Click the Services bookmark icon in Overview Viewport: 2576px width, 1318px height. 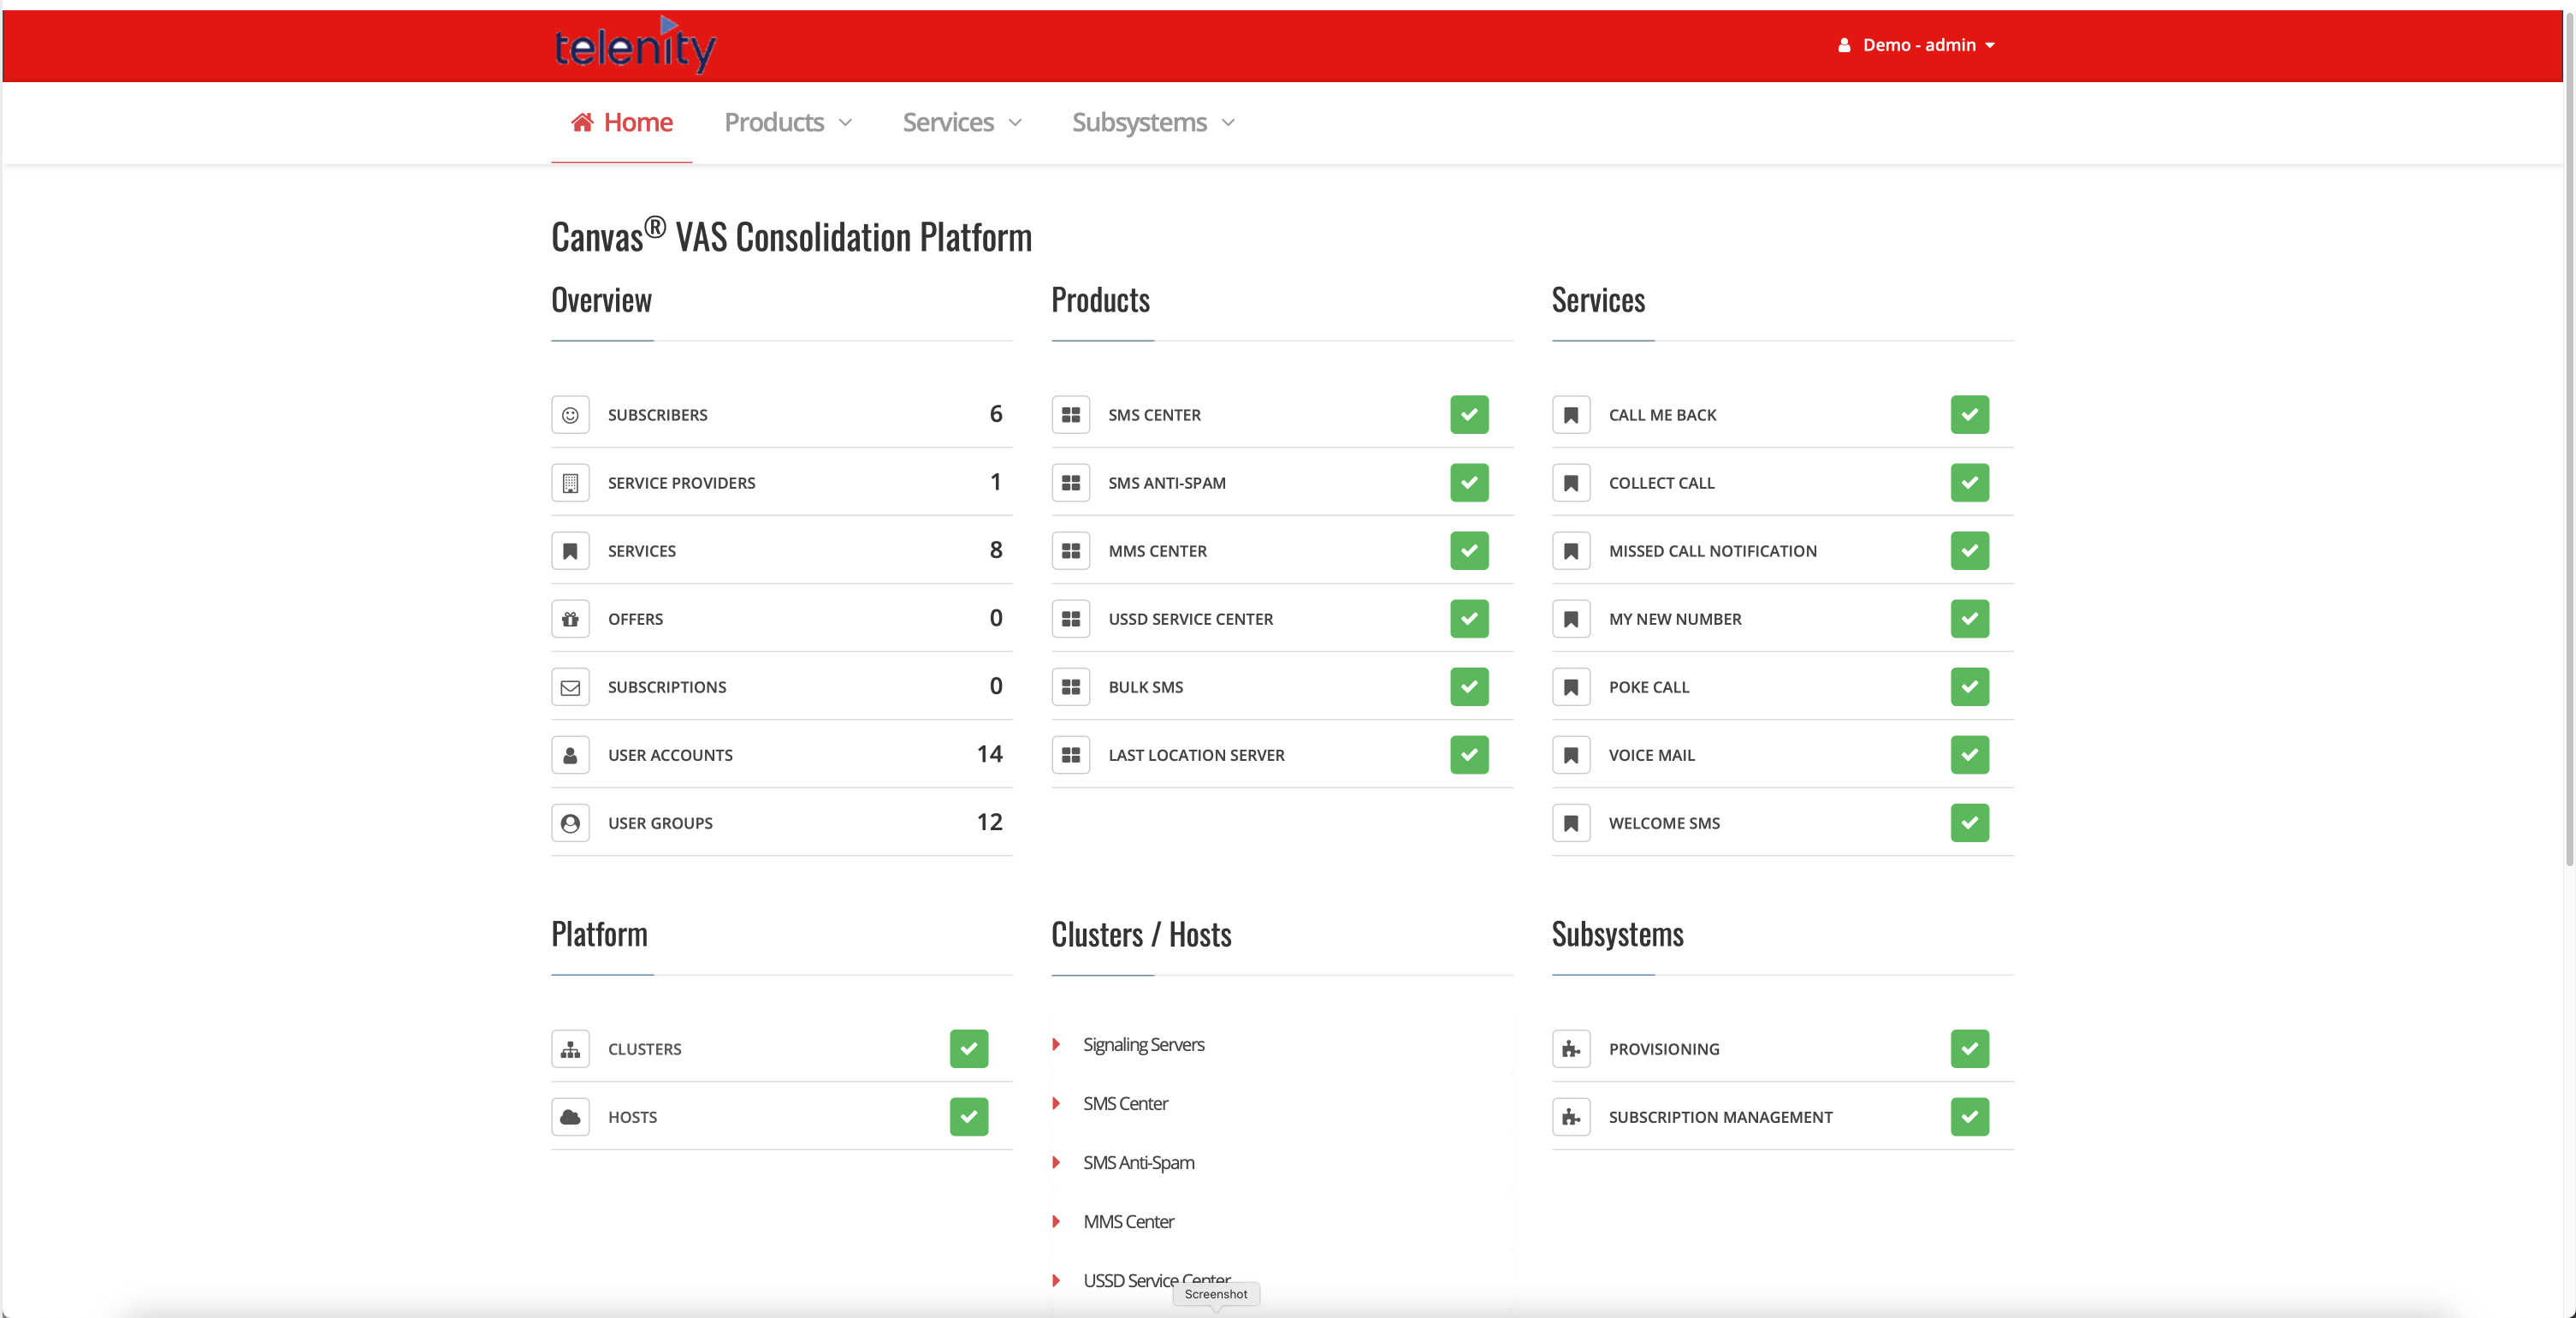570,551
